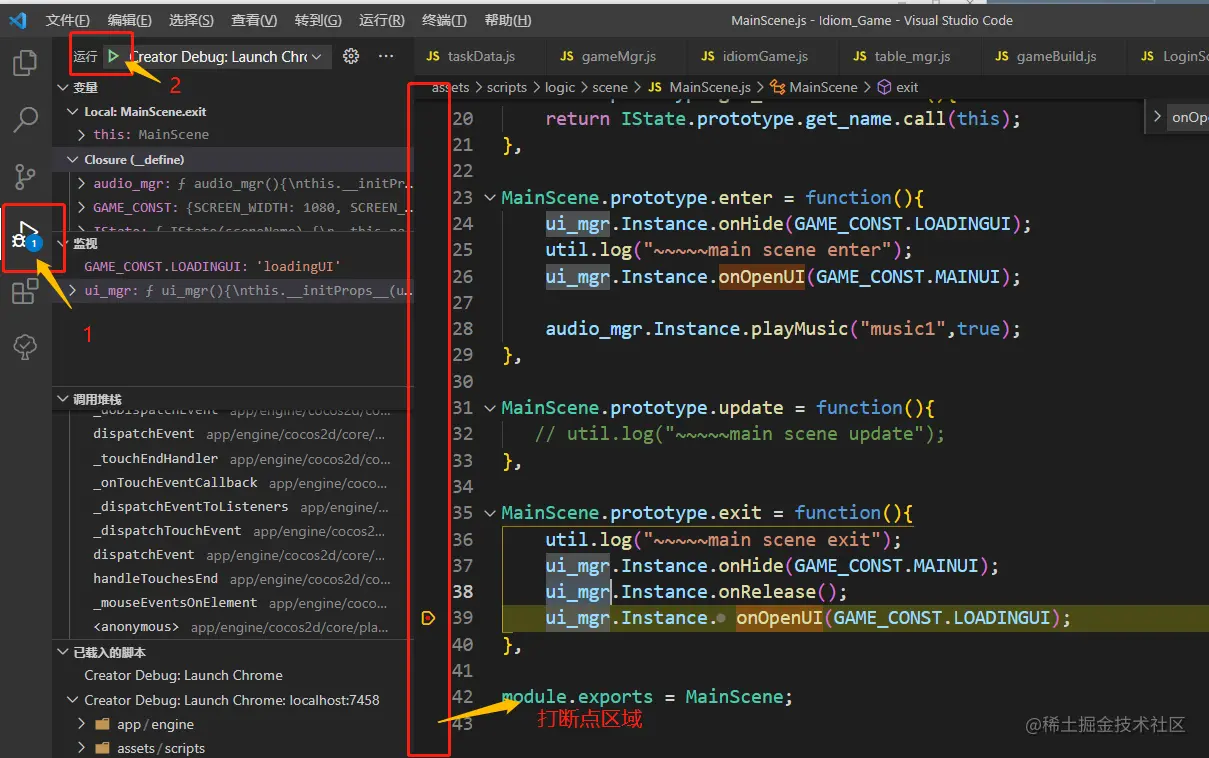Image resolution: width=1209 pixels, height=758 pixels.
Task: Open launch.json via gear icon
Action: point(351,57)
